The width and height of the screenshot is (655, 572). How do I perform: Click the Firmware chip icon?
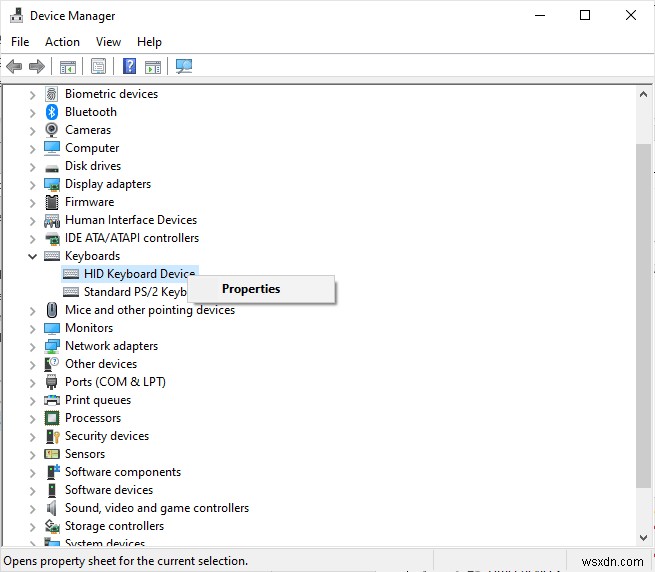click(x=52, y=202)
